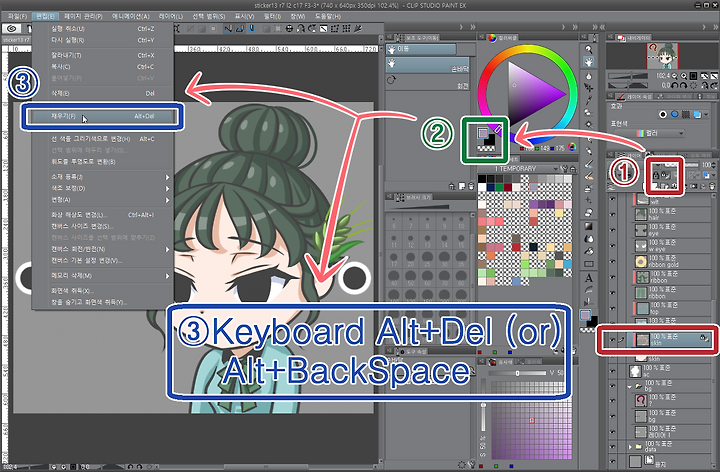Screen dimensions: 720x472
Task: Click Navigator panel icon tab
Action: click(621, 38)
